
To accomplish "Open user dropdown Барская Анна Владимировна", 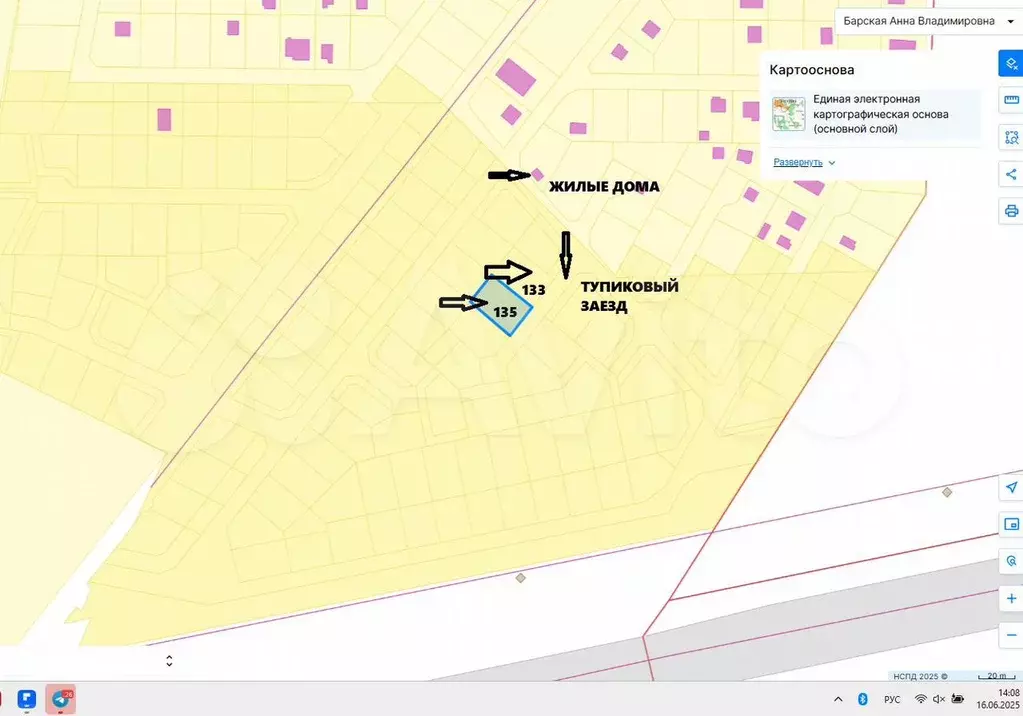I will coord(927,21).
